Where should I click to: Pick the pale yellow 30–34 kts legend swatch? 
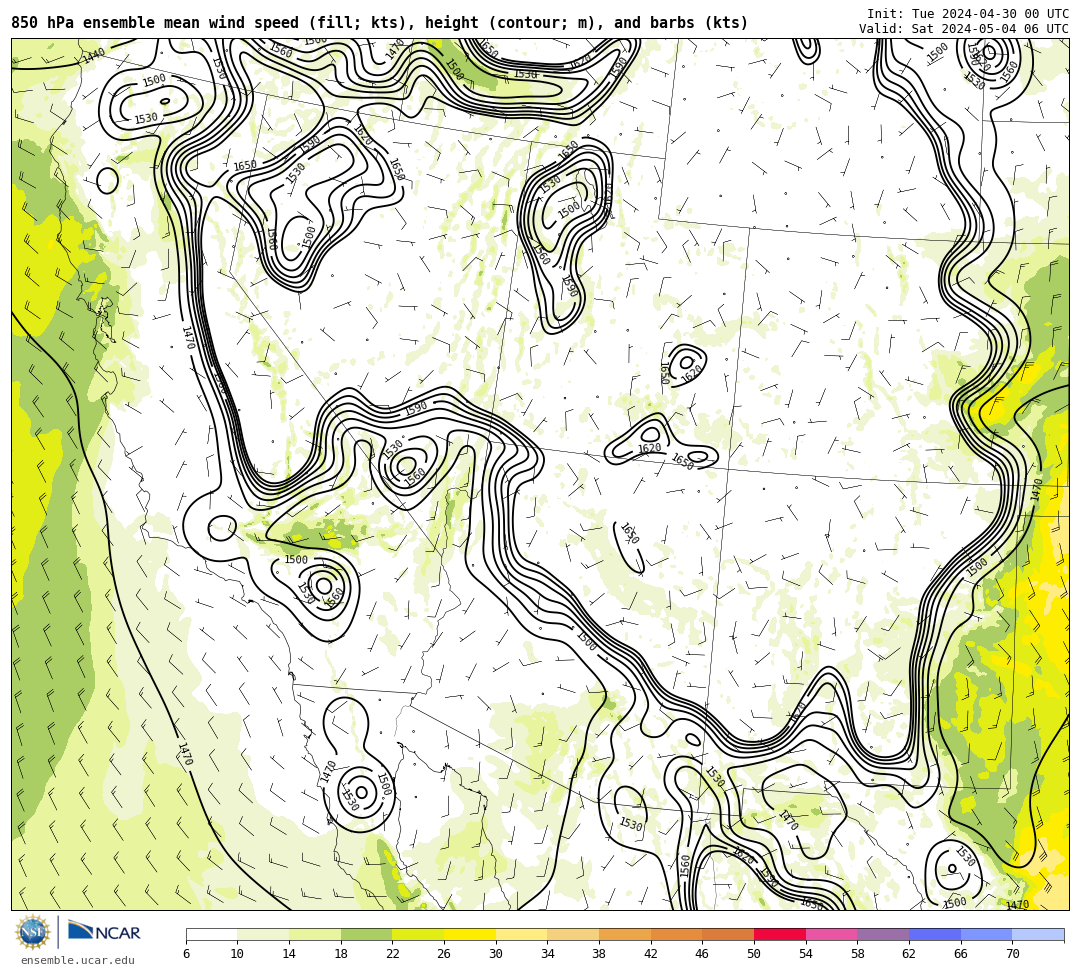[x=521, y=934]
